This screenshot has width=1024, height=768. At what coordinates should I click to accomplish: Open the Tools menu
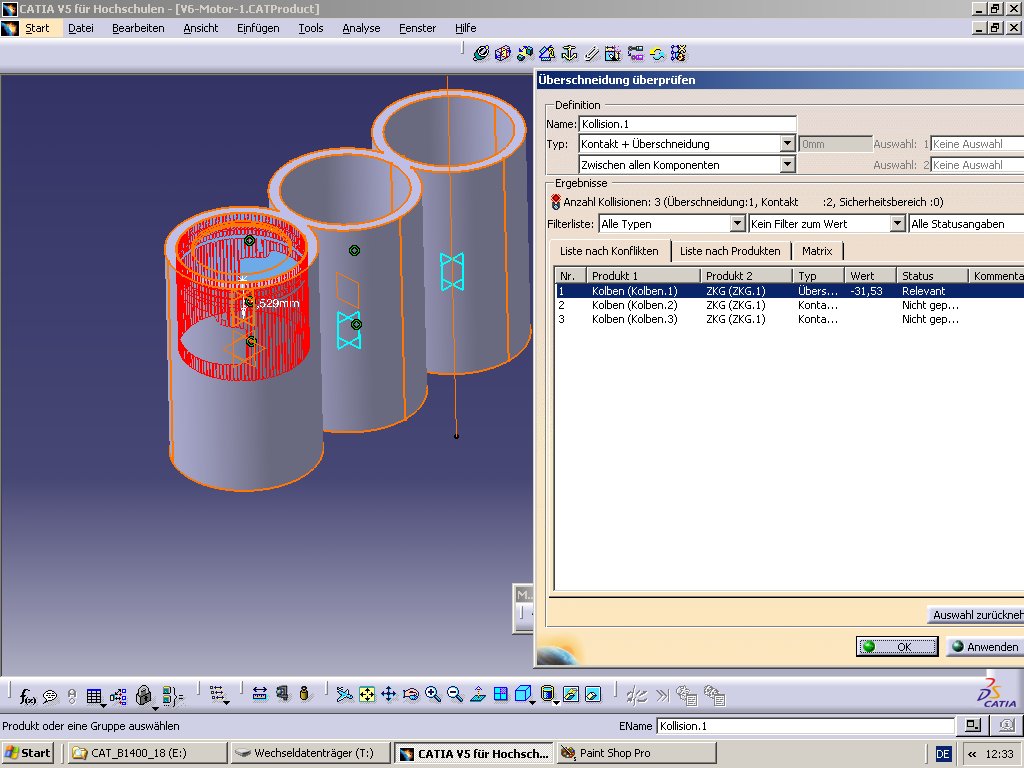click(x=311, y=28)
